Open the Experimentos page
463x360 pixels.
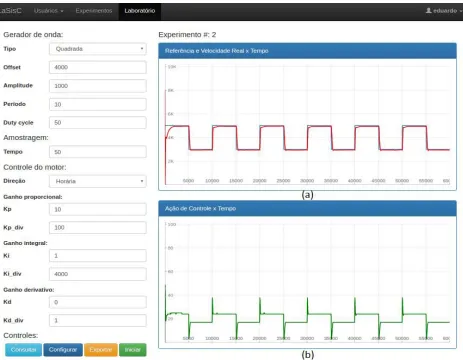(x=94, y=11)
